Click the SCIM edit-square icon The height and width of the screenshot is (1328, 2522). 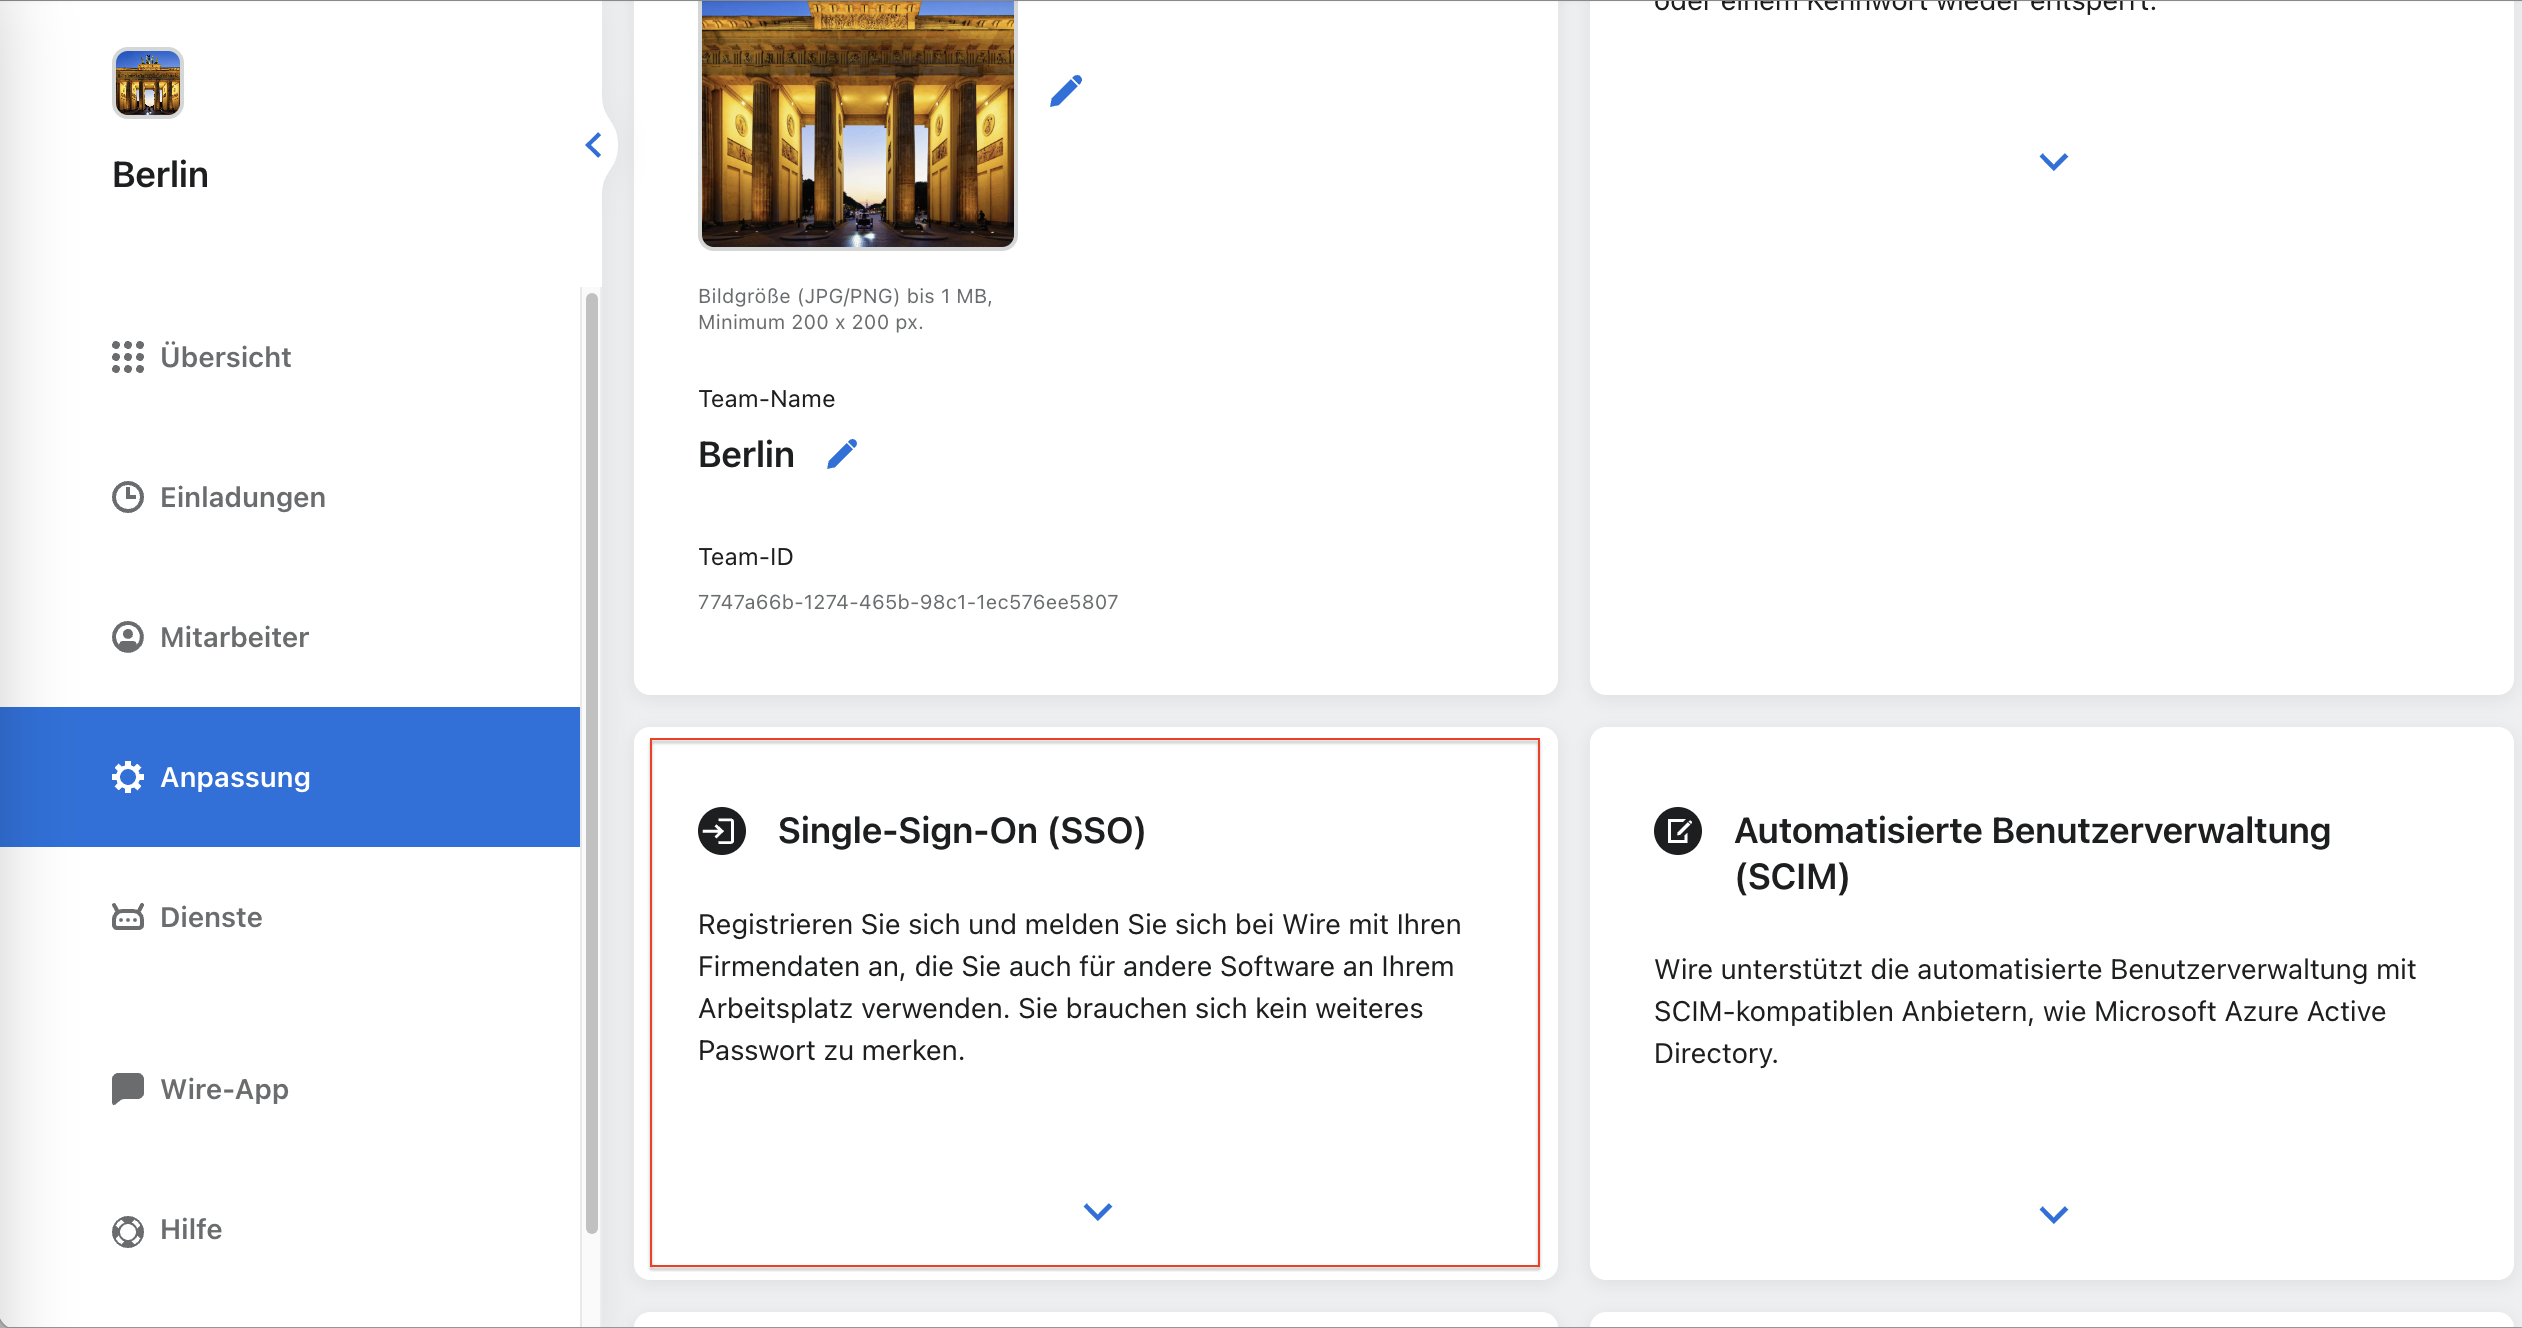click(1678, 831)
